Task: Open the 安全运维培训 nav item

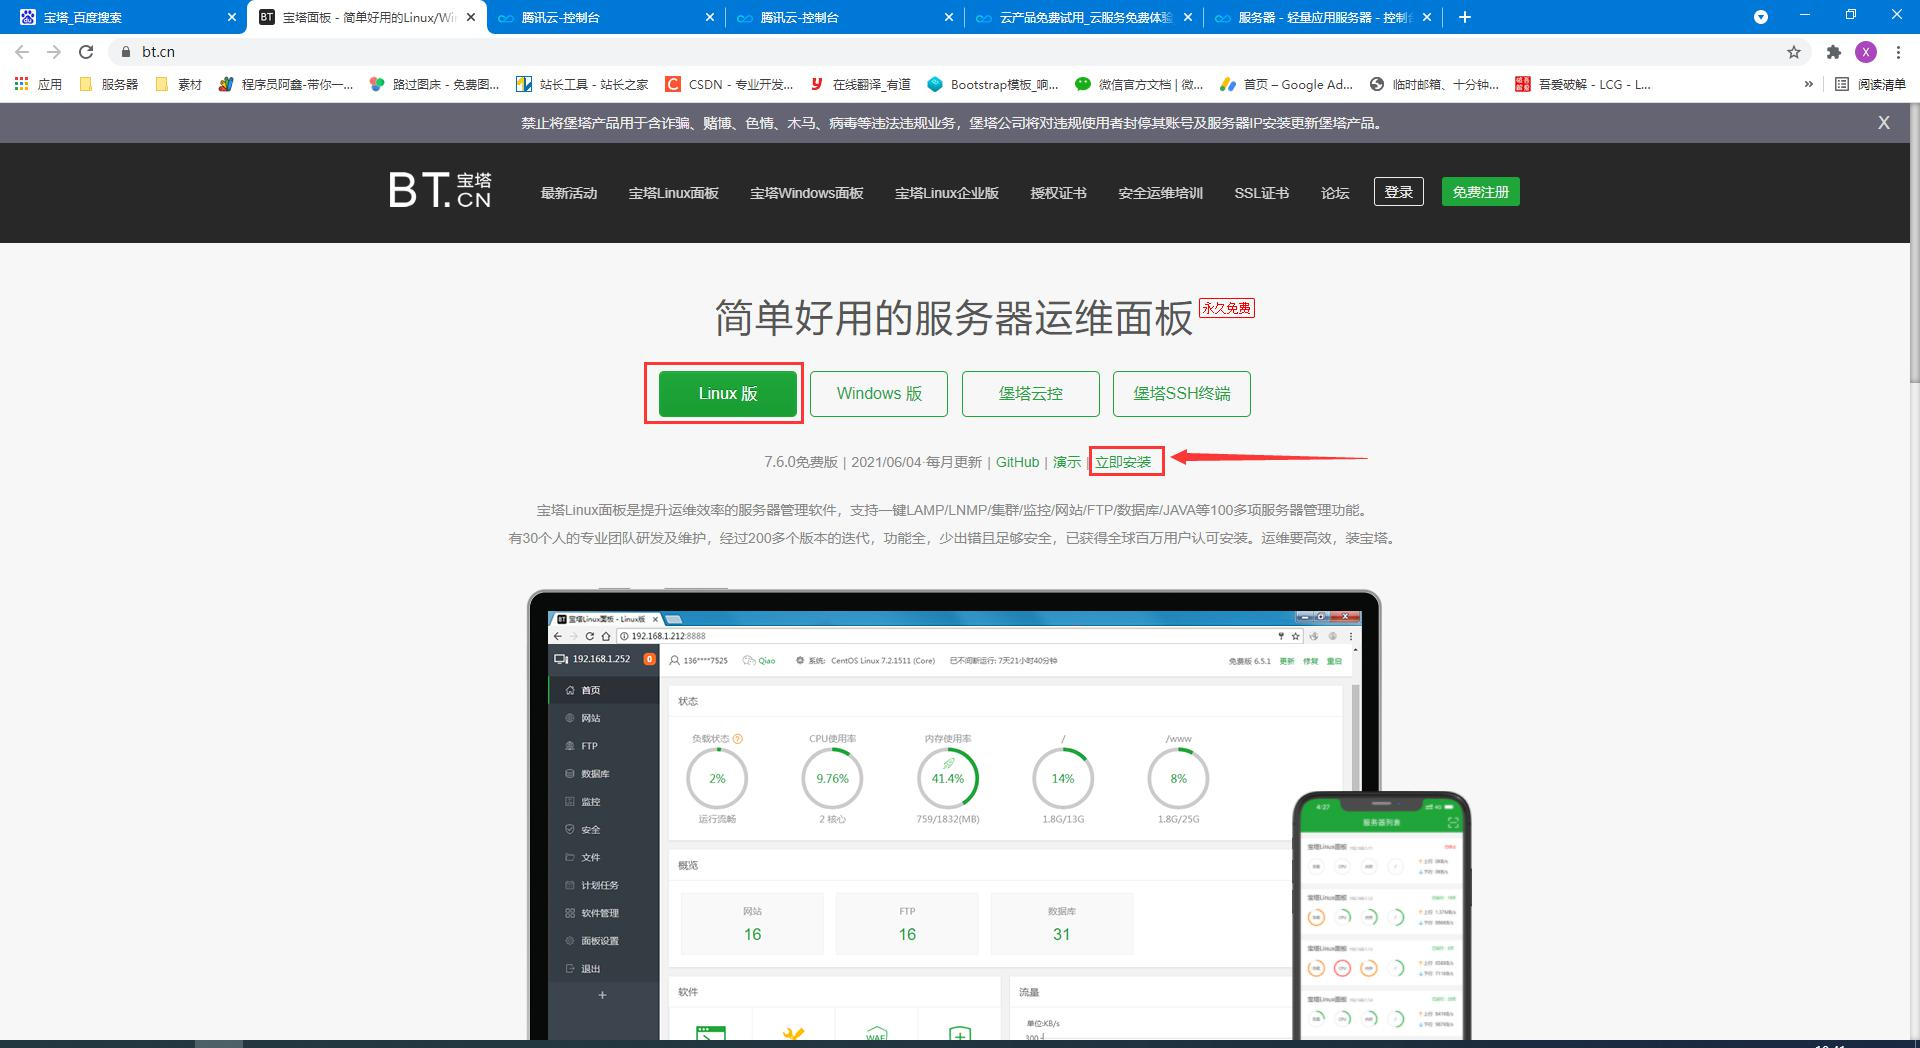Action: 1161,193
